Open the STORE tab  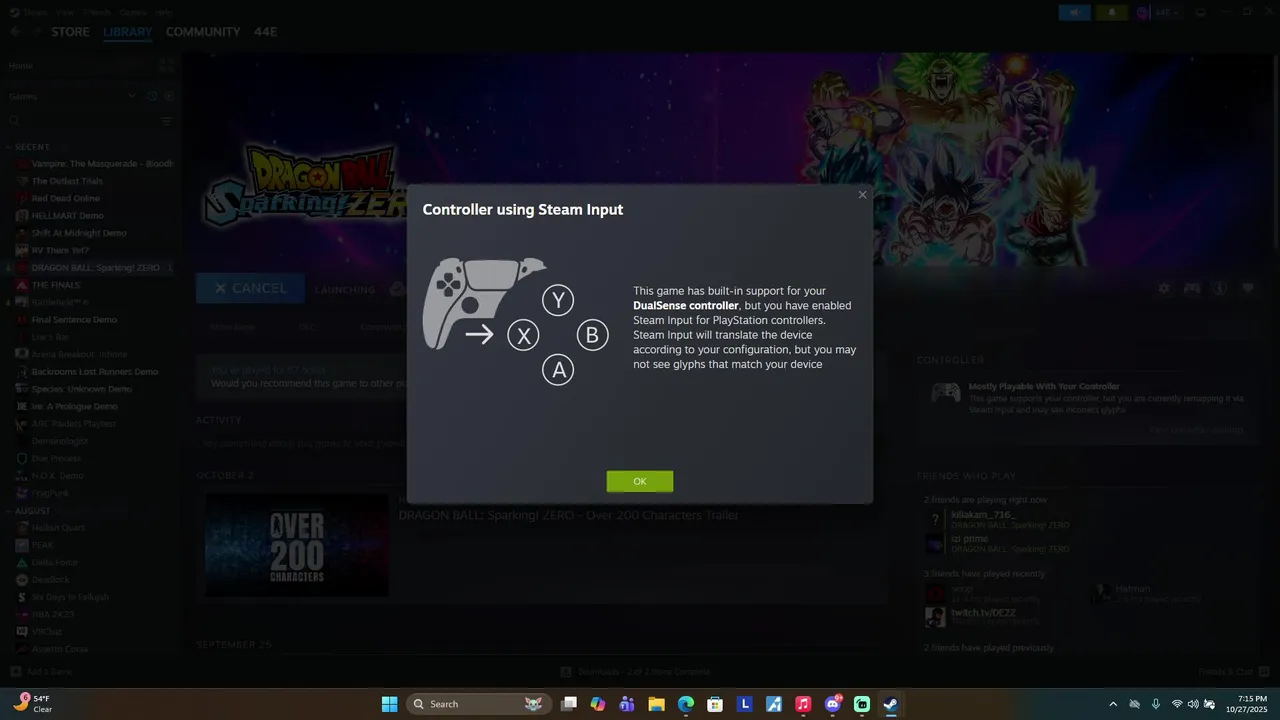tap(70, 32)
